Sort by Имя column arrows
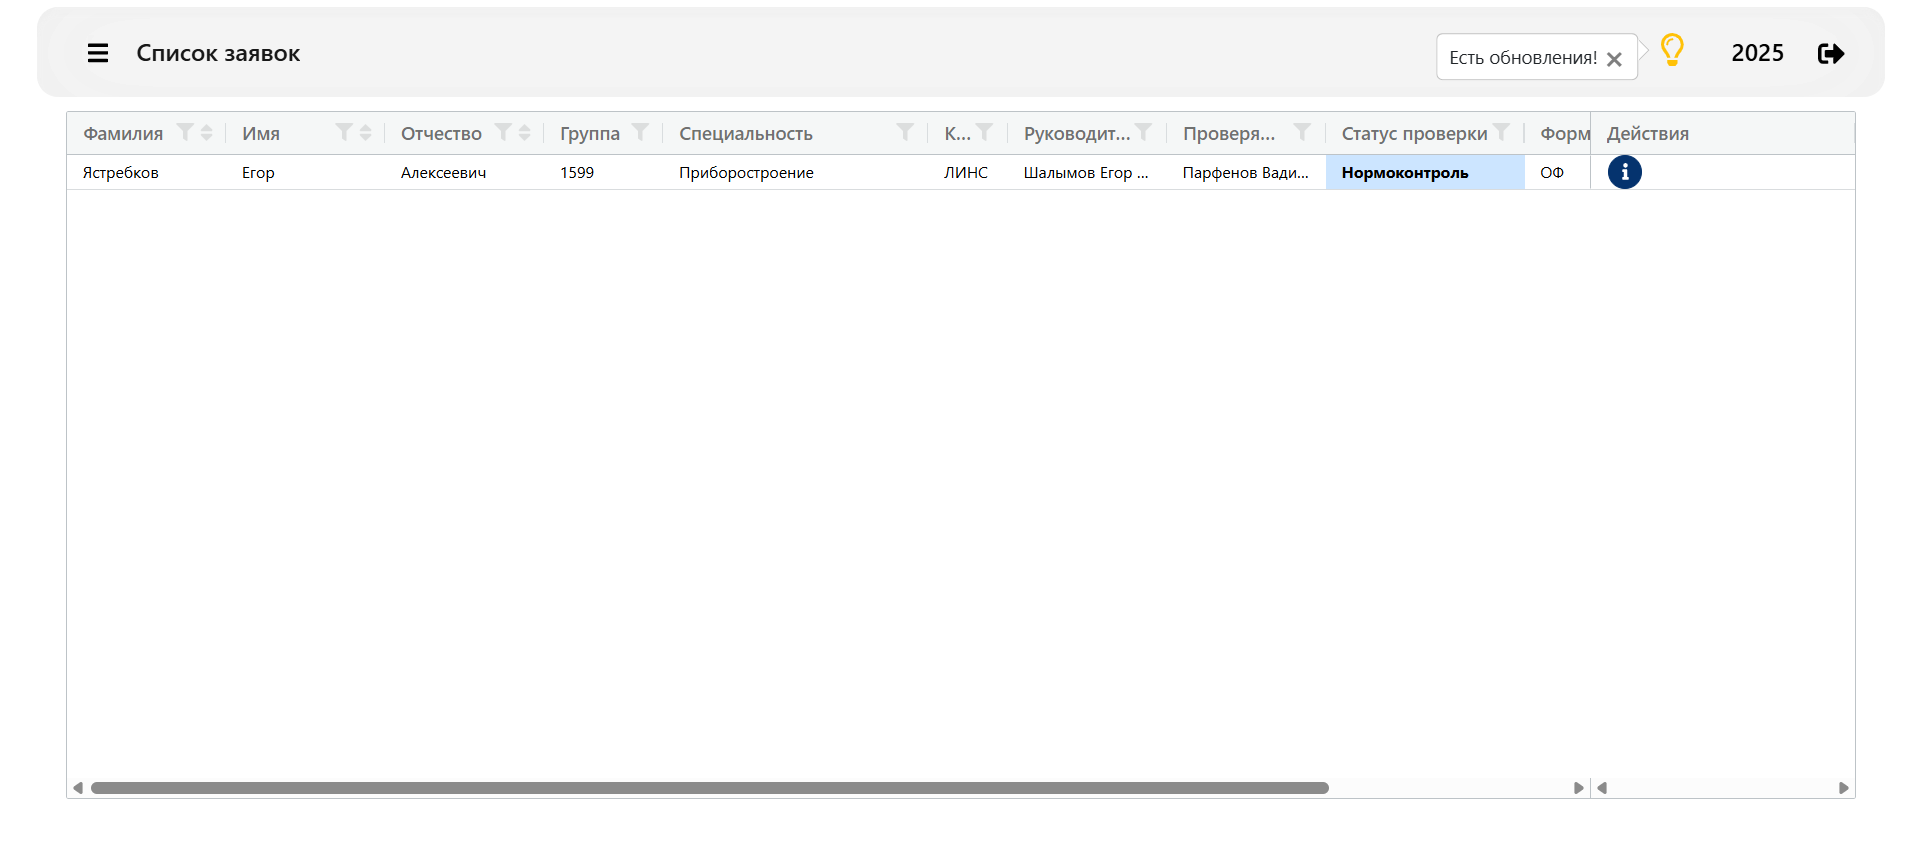This screenshot has width=1919, height=853. pos(366,132)
